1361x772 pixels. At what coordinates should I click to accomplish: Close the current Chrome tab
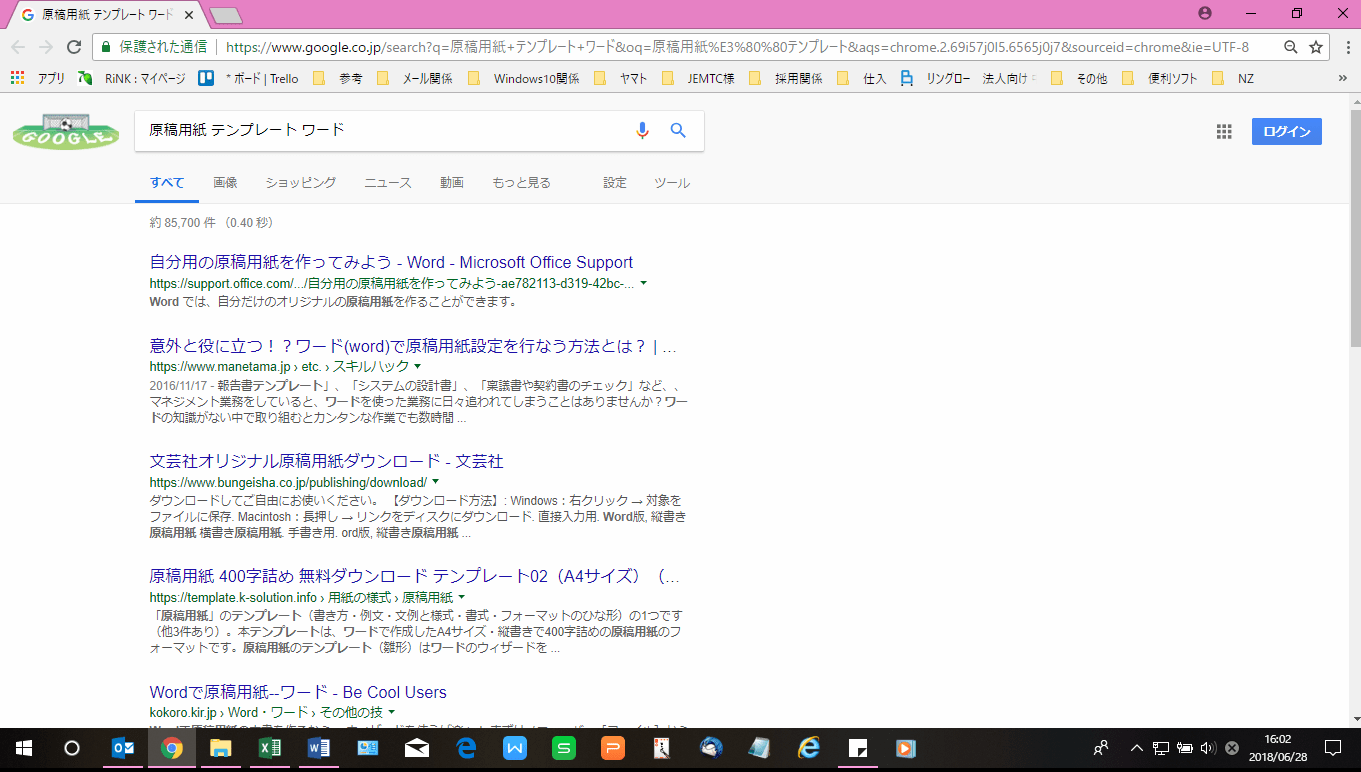pos(189,15)
